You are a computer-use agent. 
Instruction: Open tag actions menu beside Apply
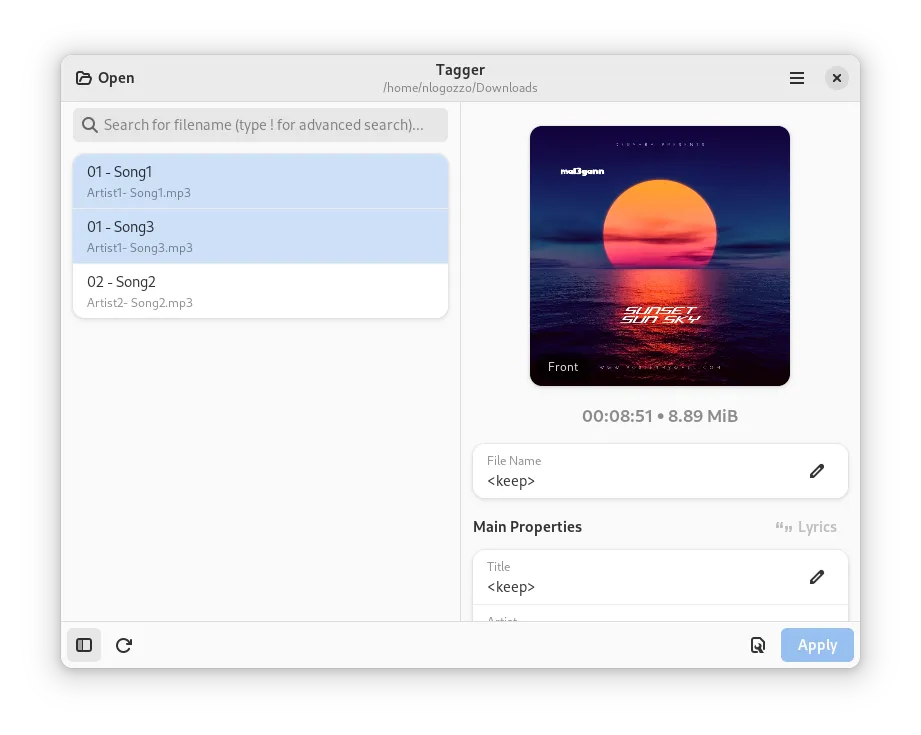point(758,645)
